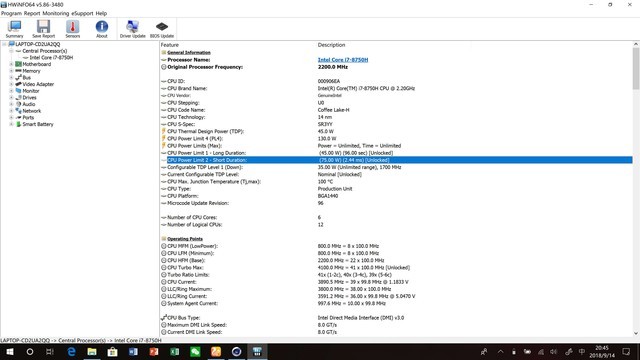Open the Monitoring menu
This screenshot has height=360, width=640.
pyautogui.click(x=56, y=13)
